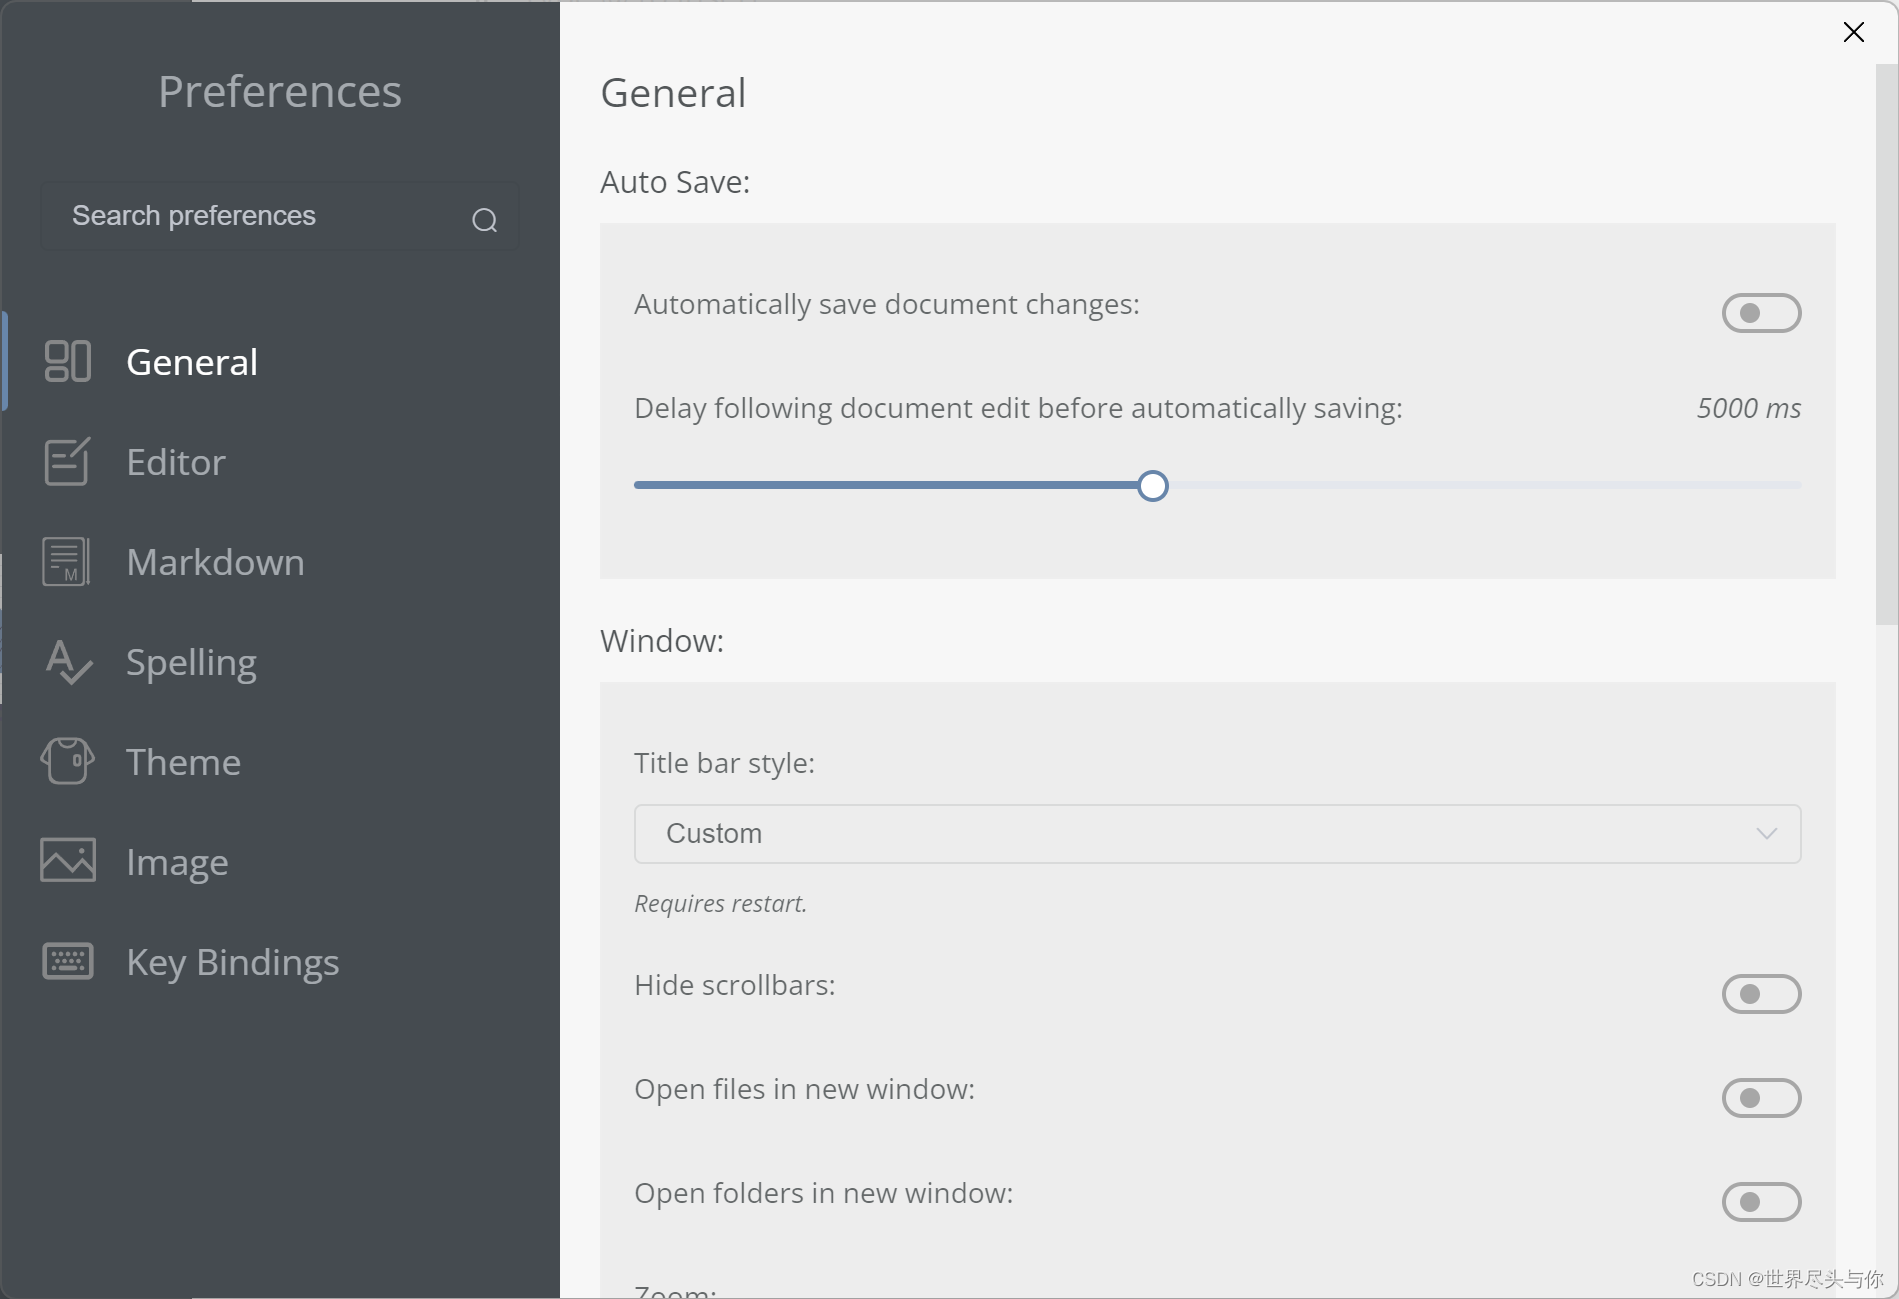
Task: Click the Key Bindings keyboard icon
Action: (67, 961)
